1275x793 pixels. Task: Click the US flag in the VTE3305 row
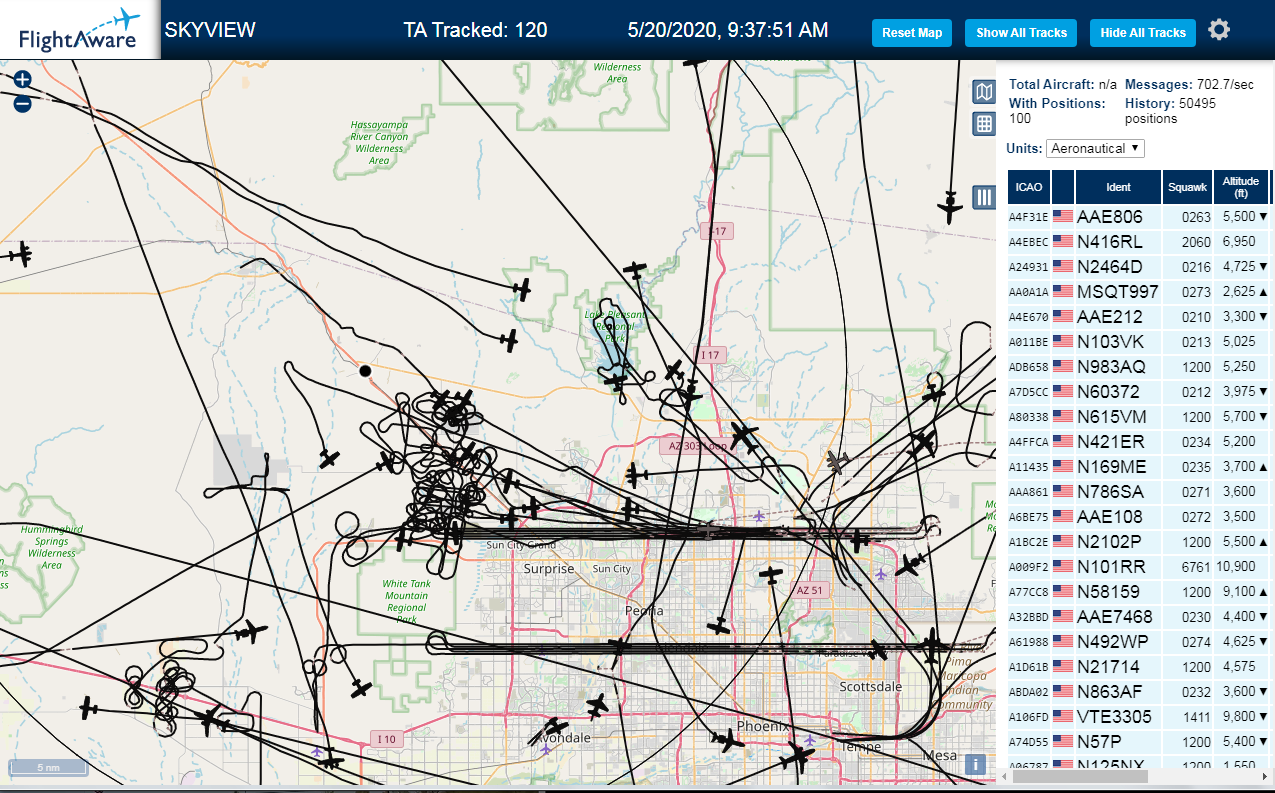1063,717
